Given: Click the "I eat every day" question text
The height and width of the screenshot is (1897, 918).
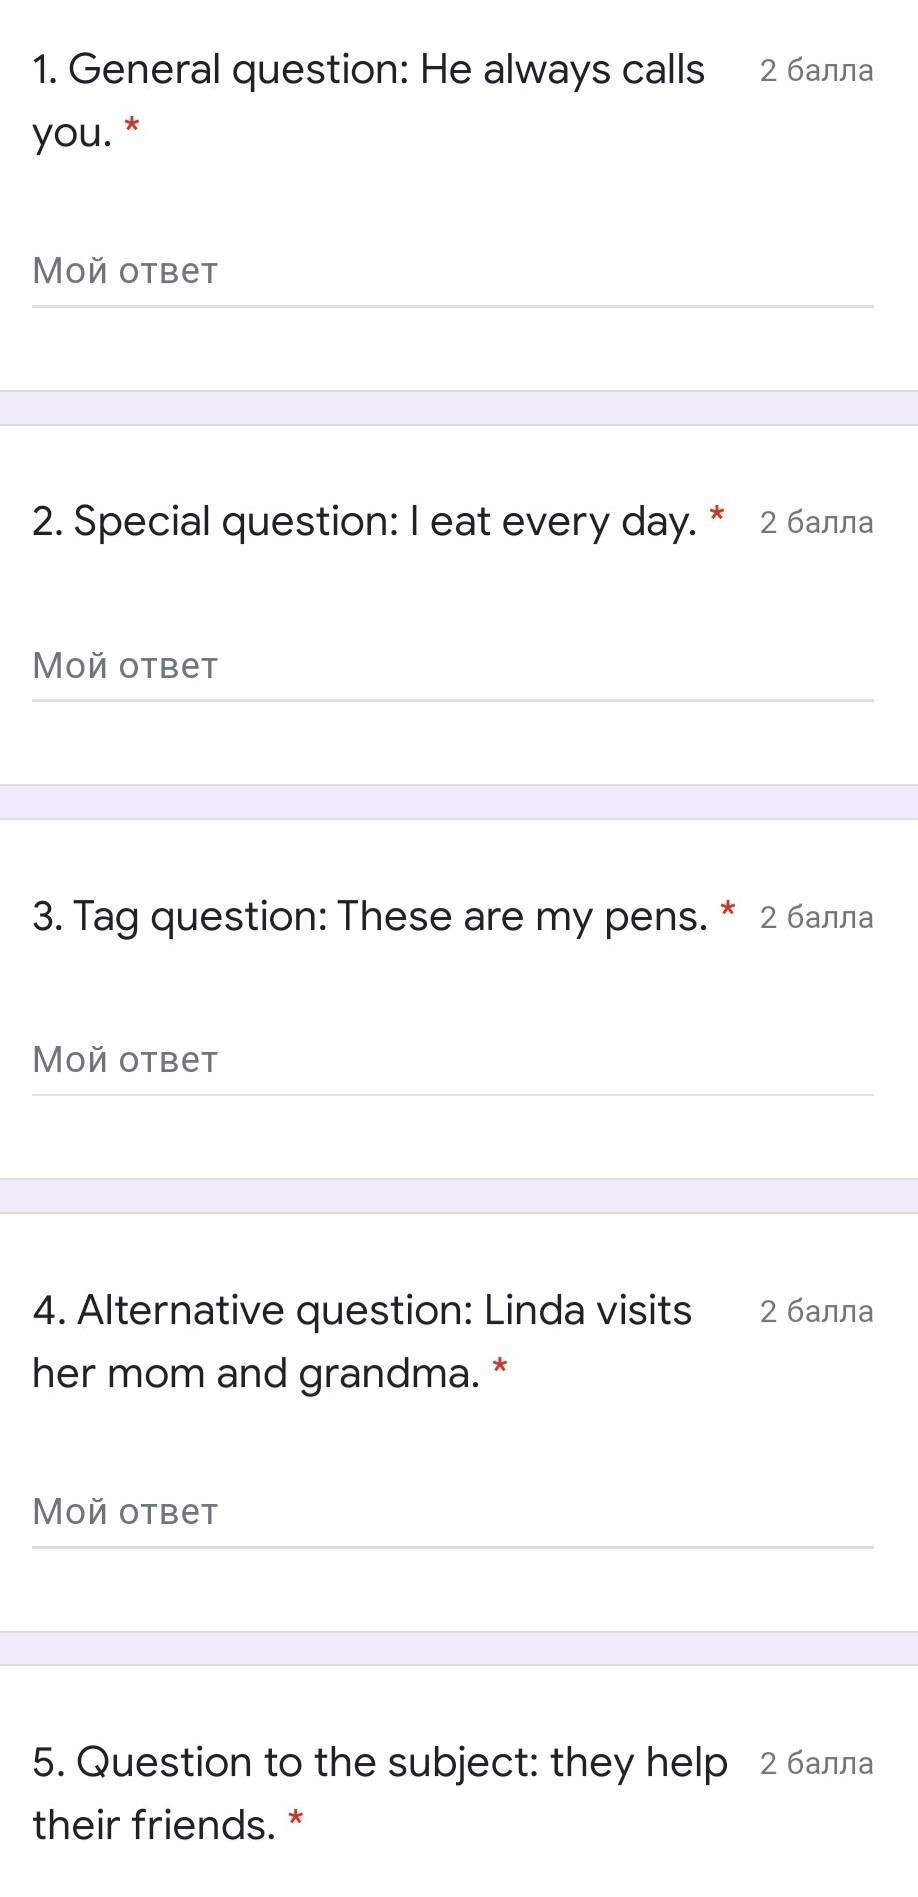Looking at the screenshot, I should 364,522.
